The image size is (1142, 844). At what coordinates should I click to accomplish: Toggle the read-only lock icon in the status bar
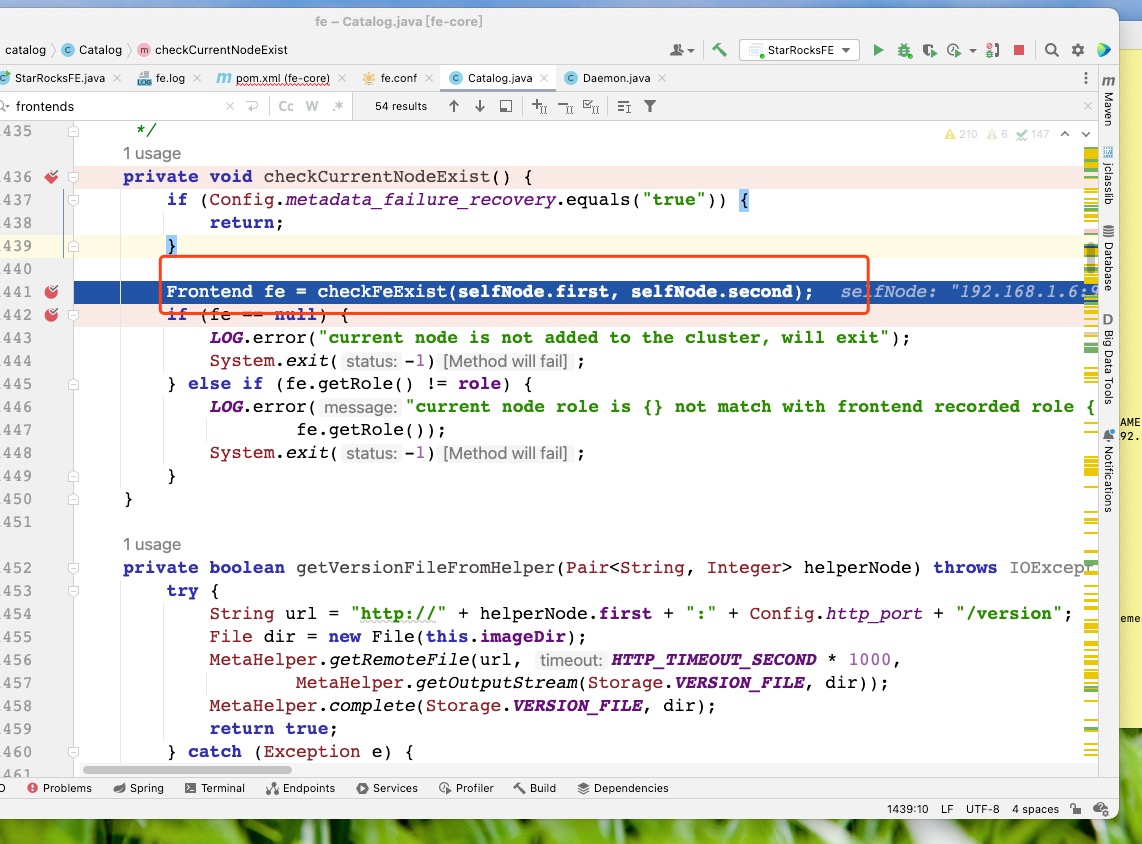point(1076,809)
